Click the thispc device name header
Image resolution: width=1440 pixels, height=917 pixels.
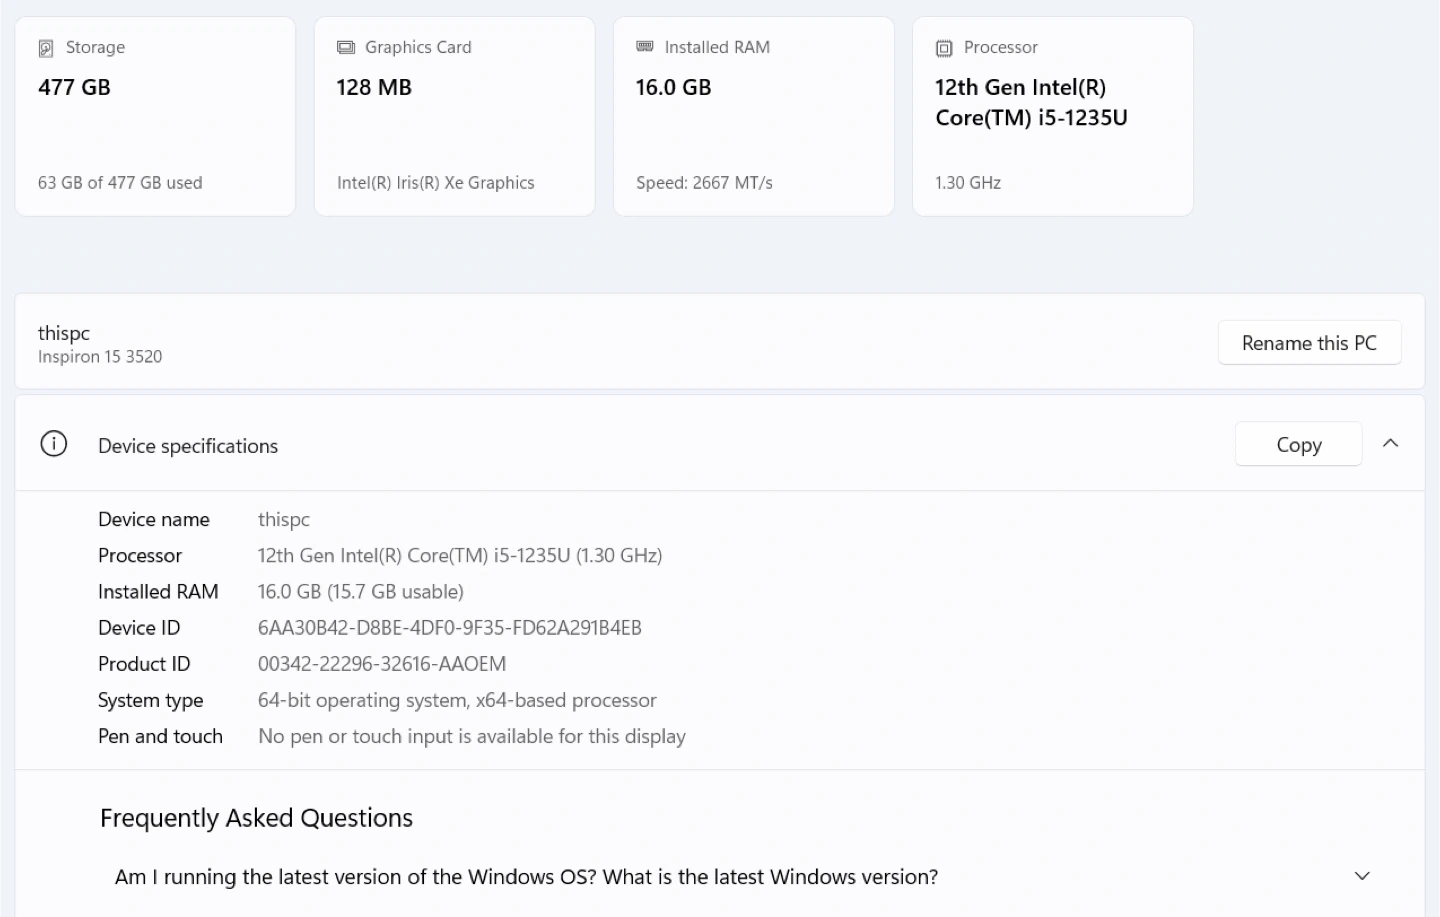click(x=64, y=333)
